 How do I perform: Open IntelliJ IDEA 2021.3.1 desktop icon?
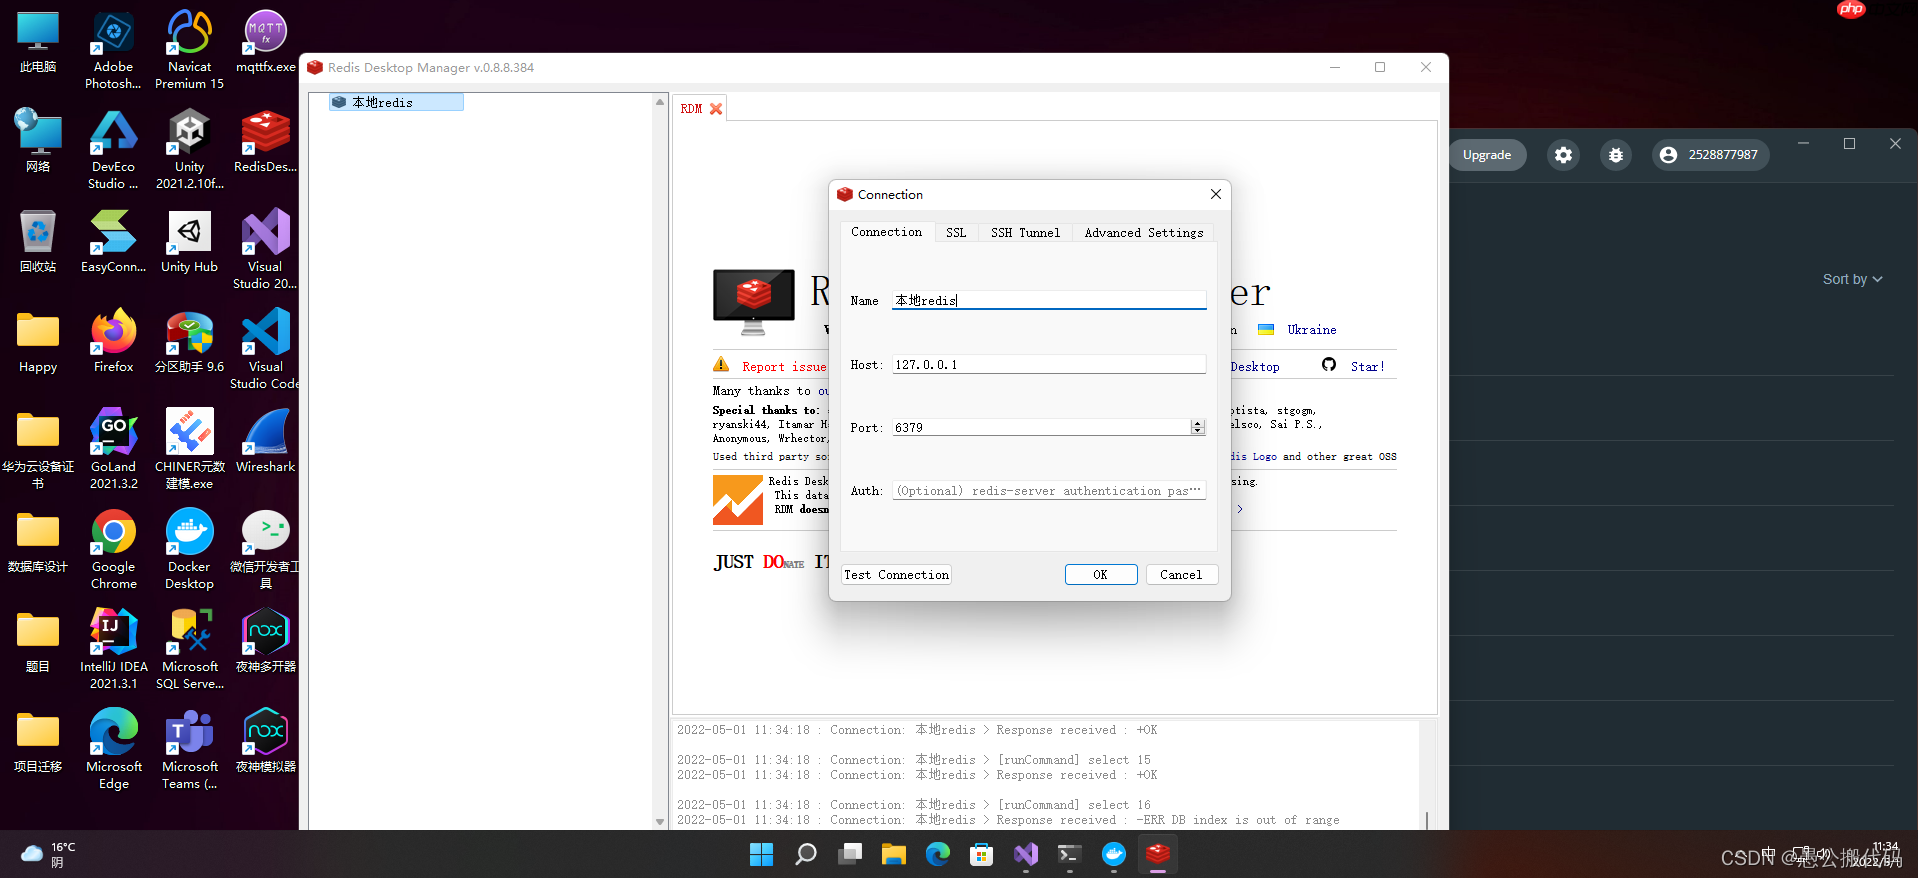pyautogui.click(x=113, y=650)
